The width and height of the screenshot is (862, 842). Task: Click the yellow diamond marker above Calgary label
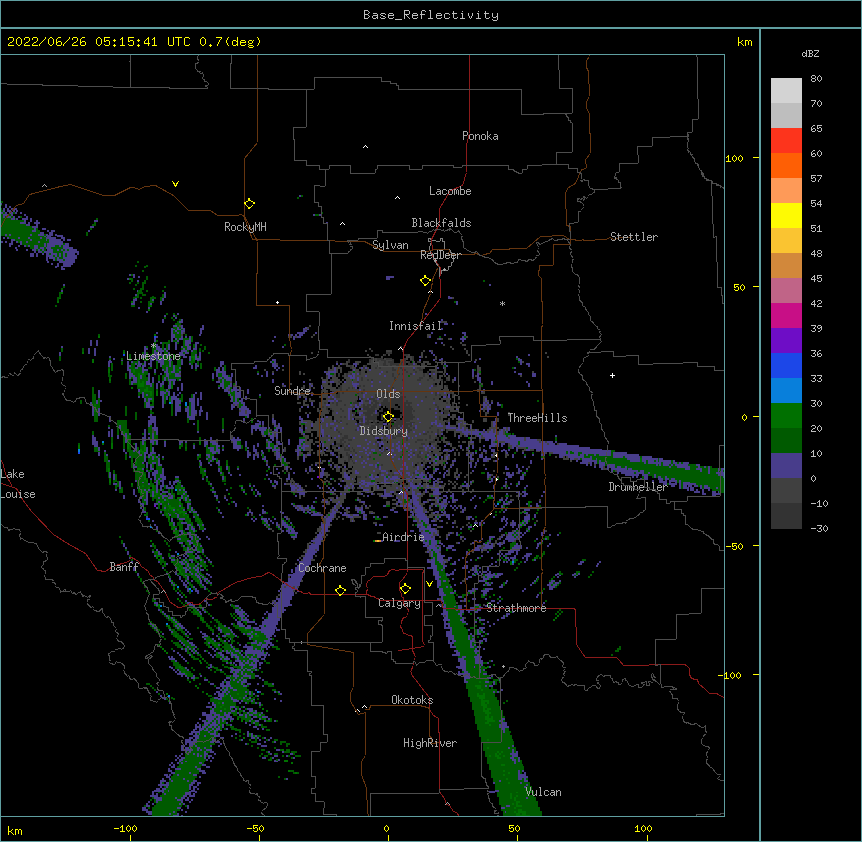pyautogui.click(x=405, y=589)
